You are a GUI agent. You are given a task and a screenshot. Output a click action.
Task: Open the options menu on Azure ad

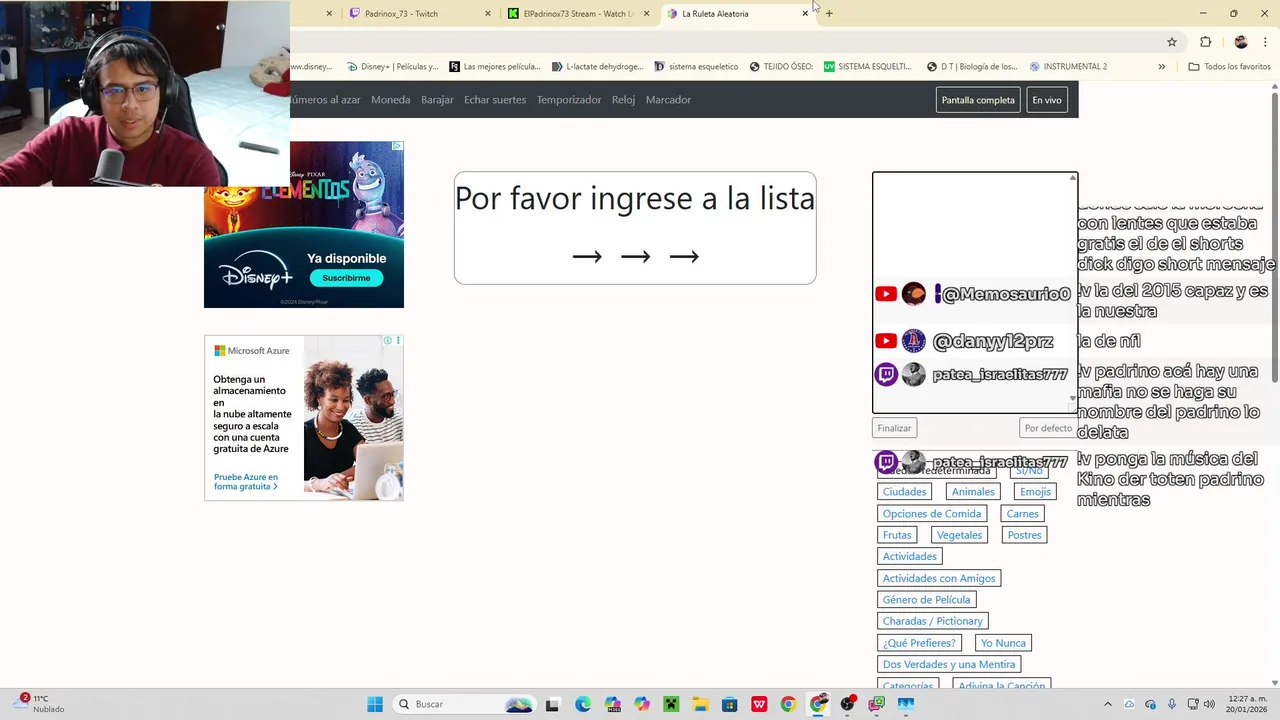coord(398,340)
